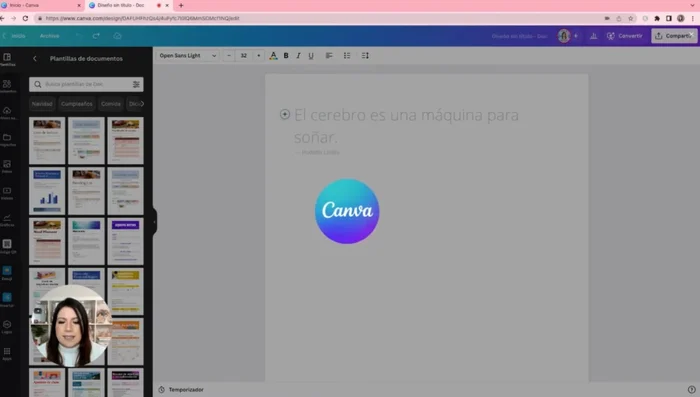Show more category chips with arrow
Viewport: 700px width, 397px height.
pos(142,104)
